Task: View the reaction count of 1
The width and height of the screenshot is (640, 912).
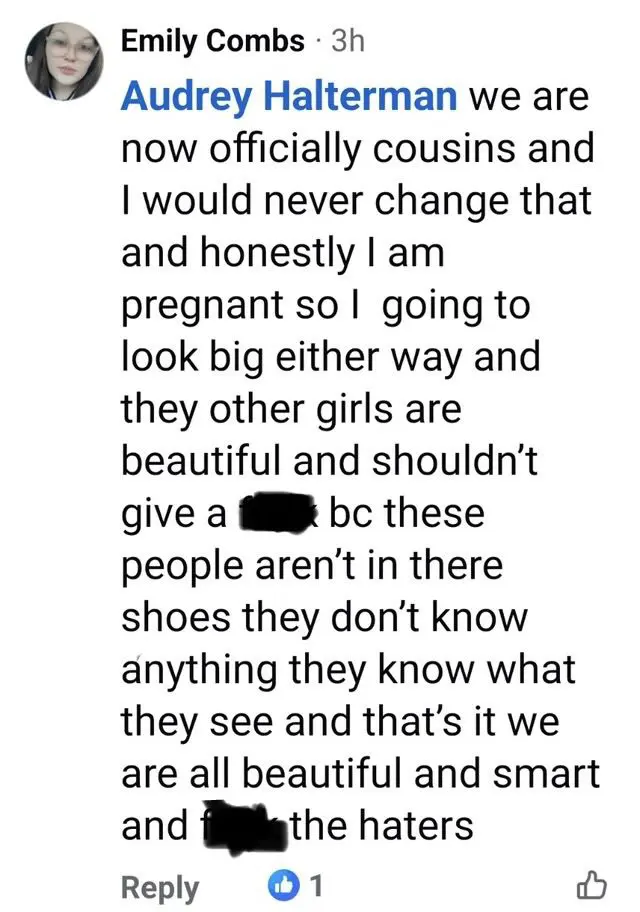Action: click(317, 885)
